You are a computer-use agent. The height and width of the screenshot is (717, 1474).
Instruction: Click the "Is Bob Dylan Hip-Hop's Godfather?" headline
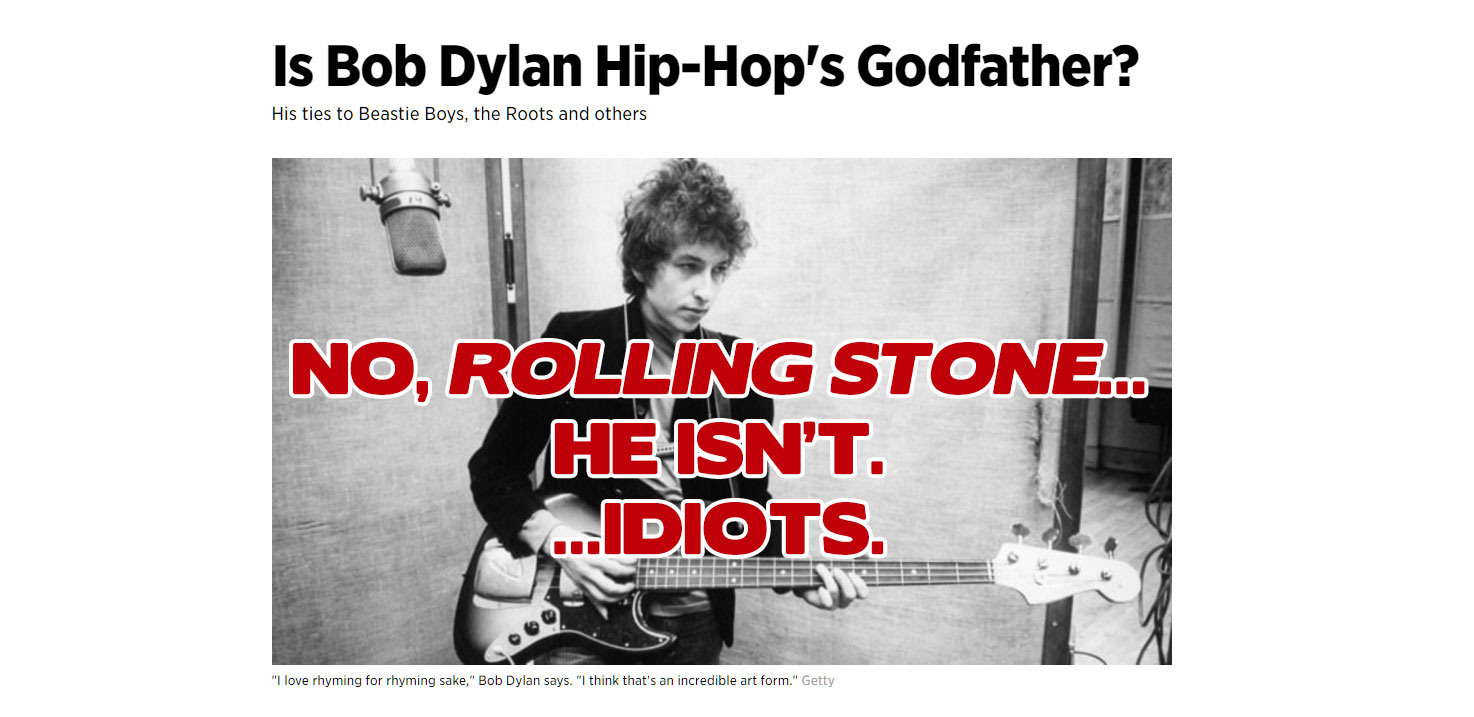pyautogui.click(x=705, y=68)
